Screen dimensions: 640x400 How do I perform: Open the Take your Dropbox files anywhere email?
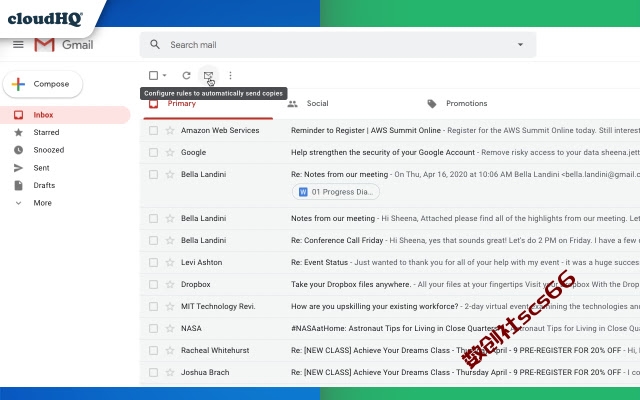pyautogui.click(x=390, y=284)
